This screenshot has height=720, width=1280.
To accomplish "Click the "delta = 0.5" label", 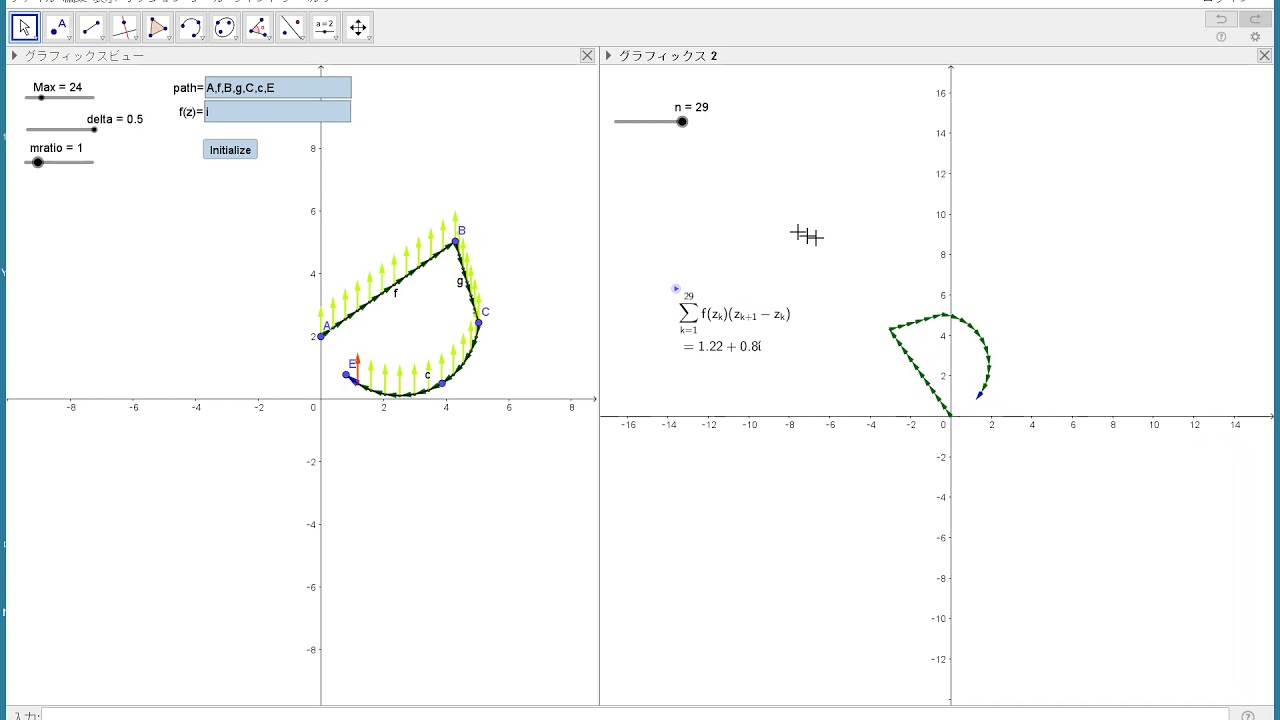I will (115, 119).
